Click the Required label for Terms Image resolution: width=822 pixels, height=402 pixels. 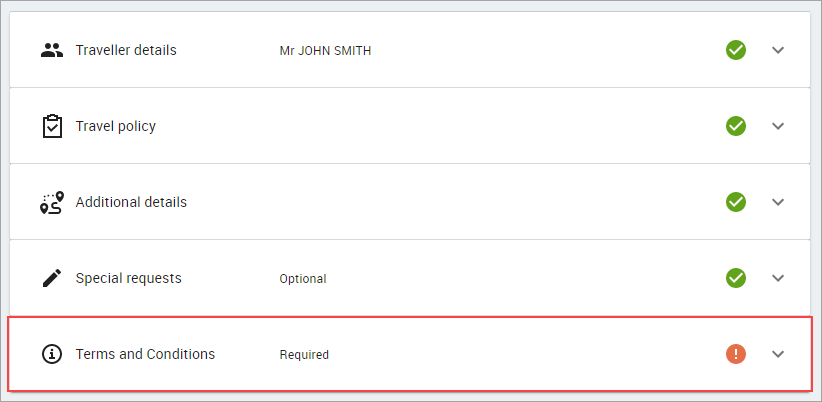click(304, 355)
